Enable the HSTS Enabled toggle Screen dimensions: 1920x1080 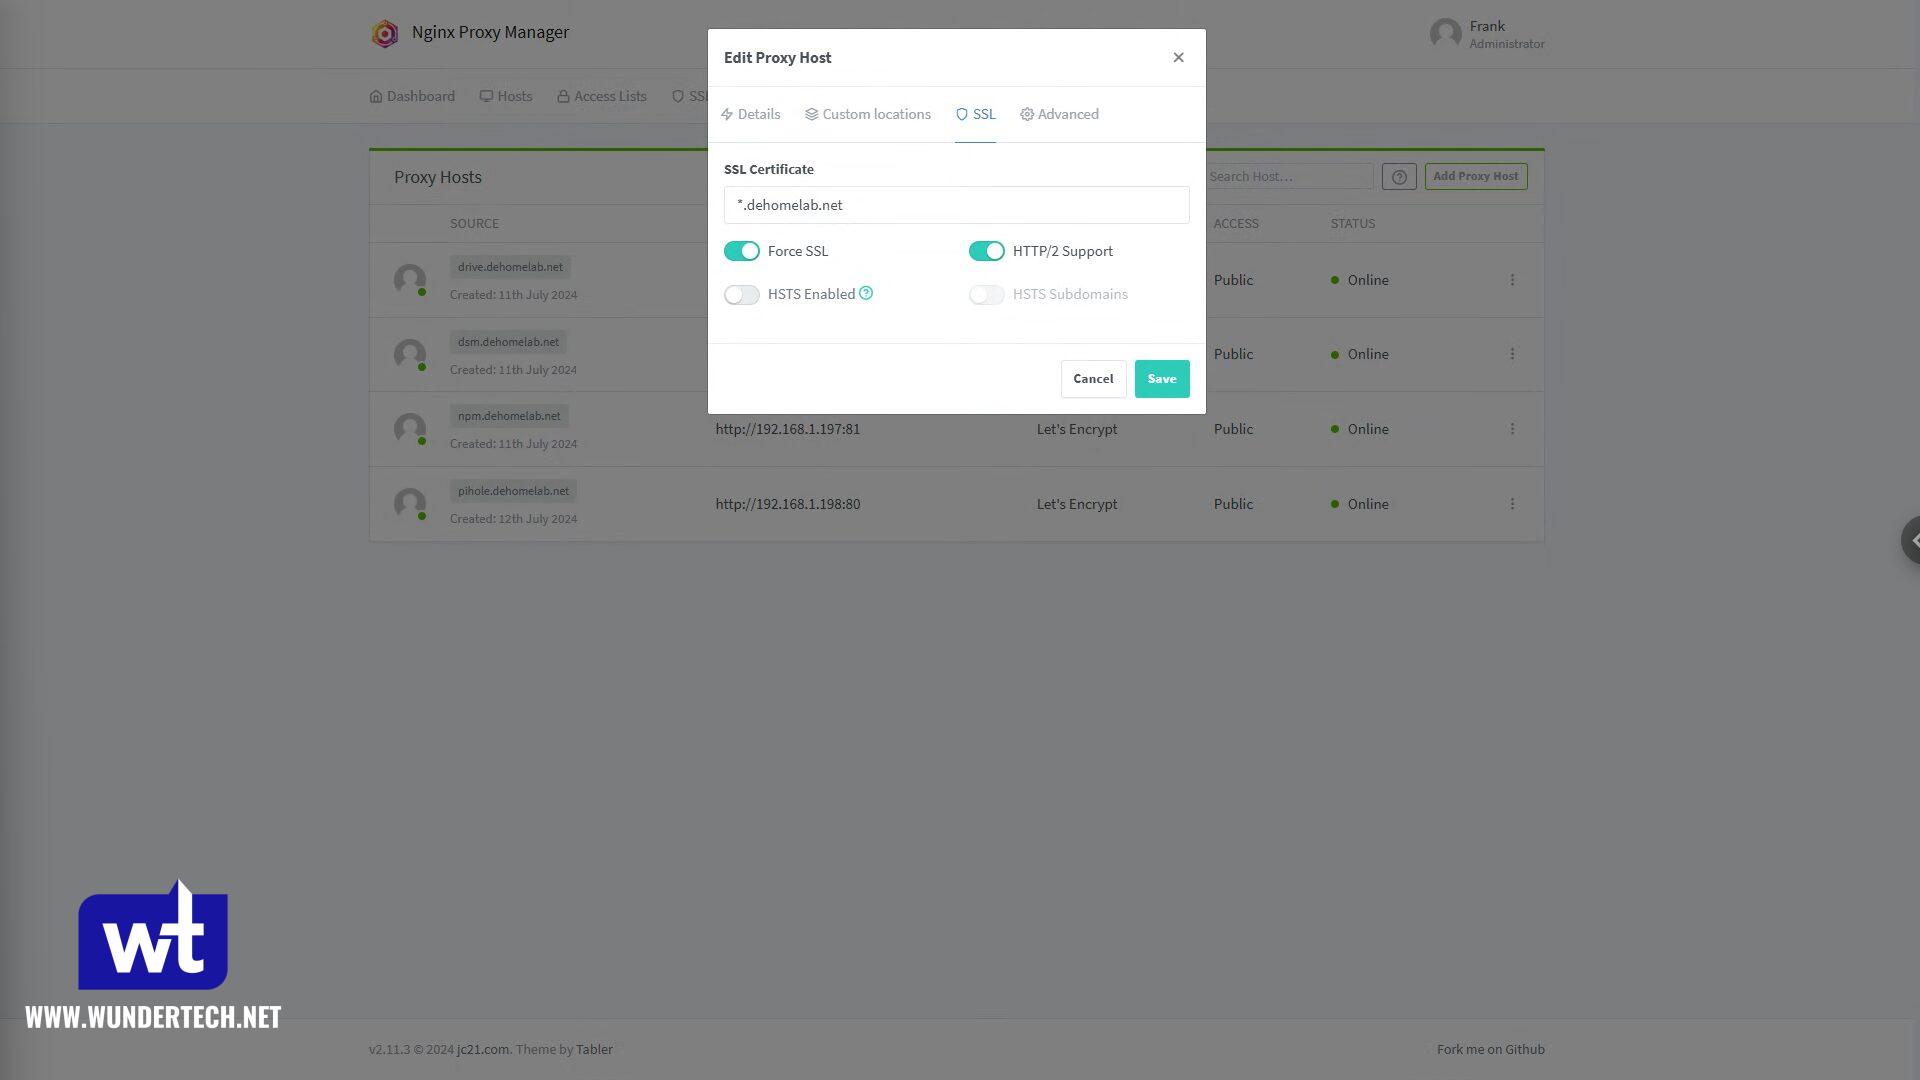point(741,294)
